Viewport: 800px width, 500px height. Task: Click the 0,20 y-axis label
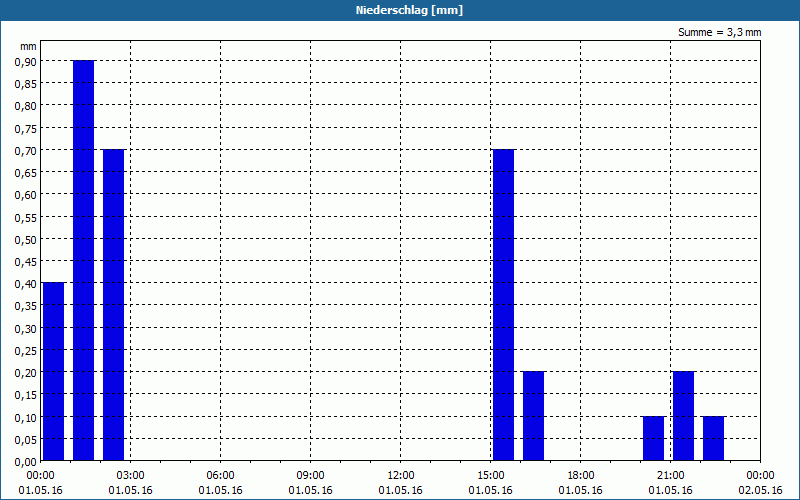pyautogui.click(x=26, y=373)
